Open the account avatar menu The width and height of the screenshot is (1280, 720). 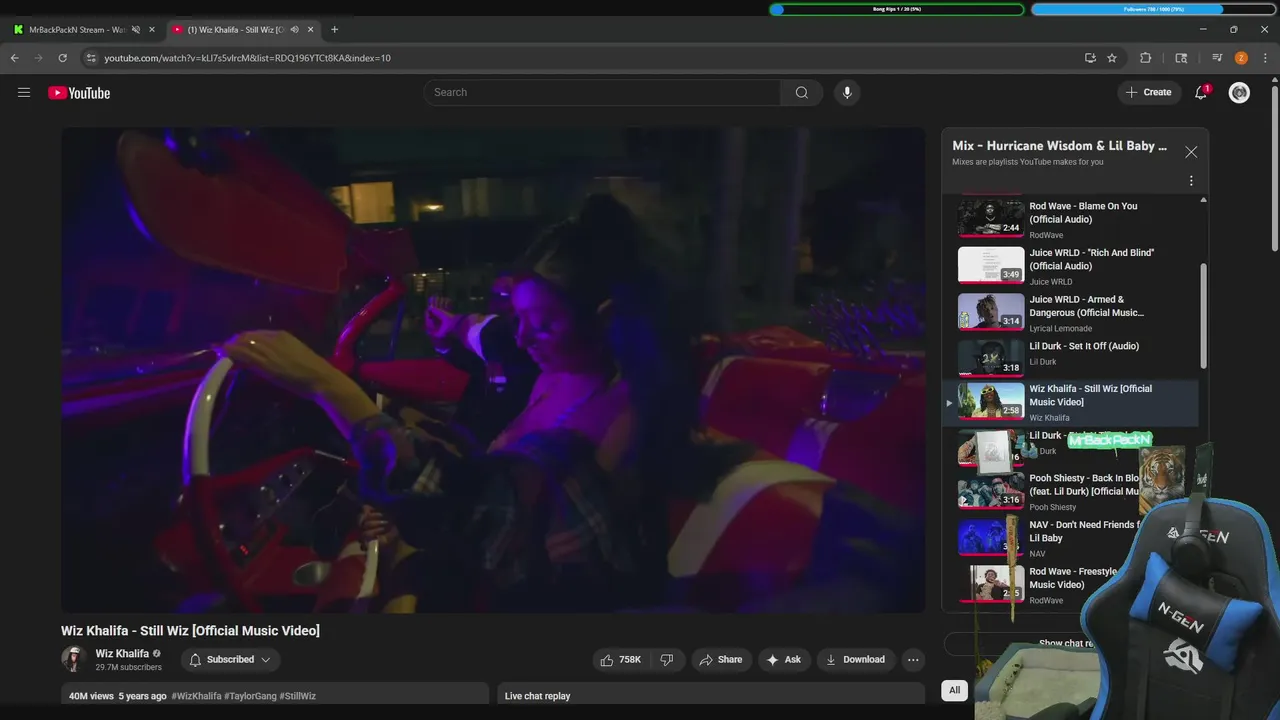point(1239,93)
